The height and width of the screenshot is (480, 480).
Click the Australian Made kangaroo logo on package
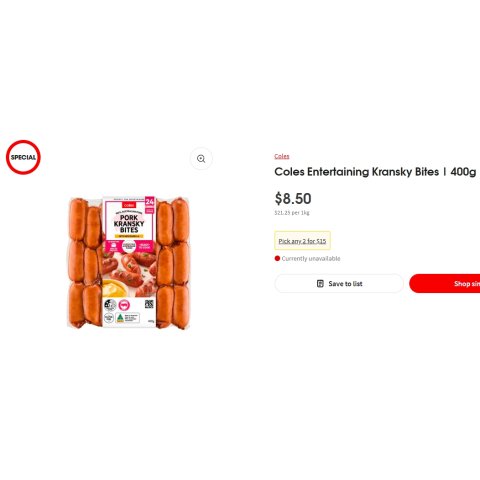pyautogui.click(x=120, y=318)
